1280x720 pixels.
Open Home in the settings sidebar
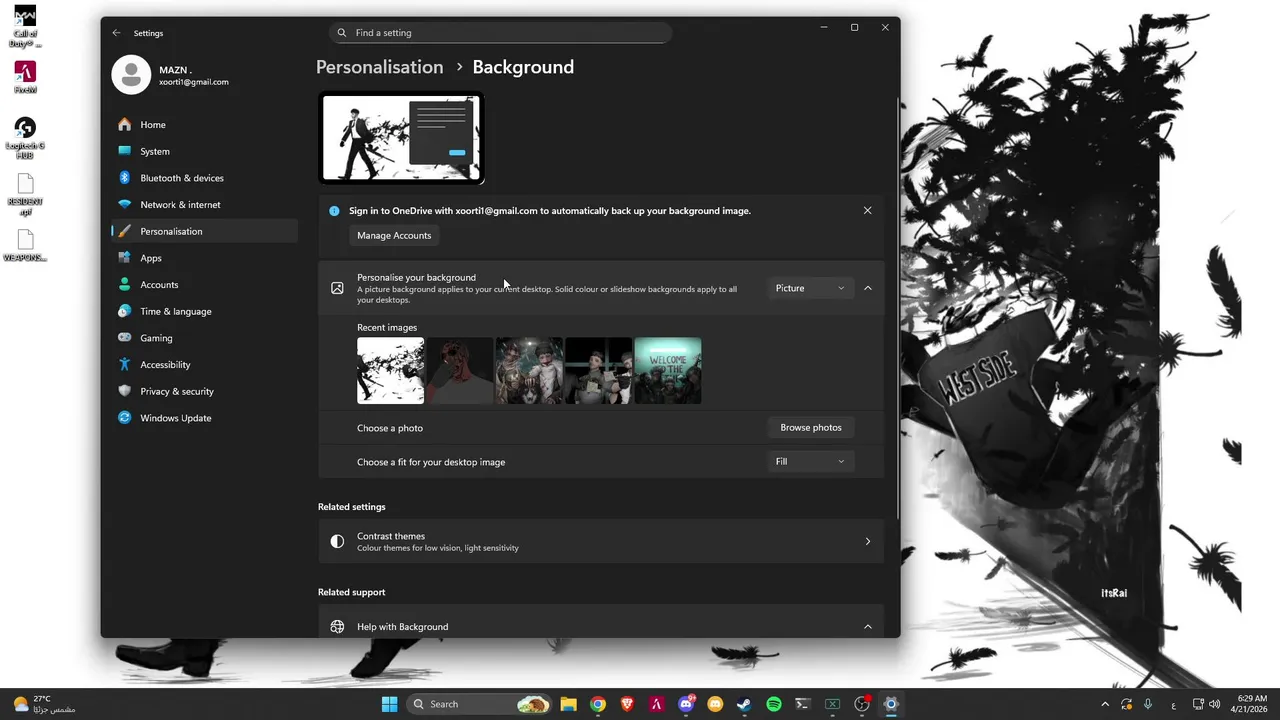pyautogui.click(x=204, y=125)
